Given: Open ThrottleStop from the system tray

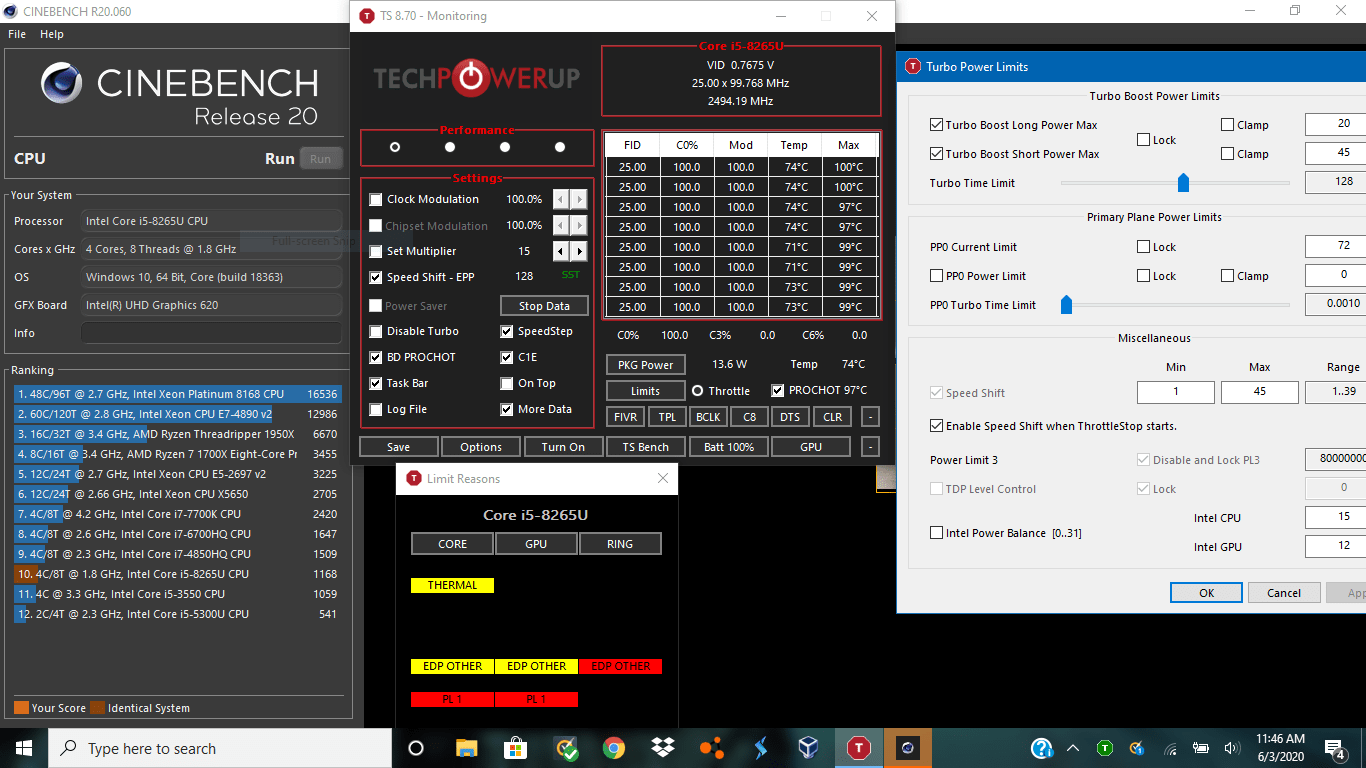Looking at the screenshot, I should click(1104, 747).
